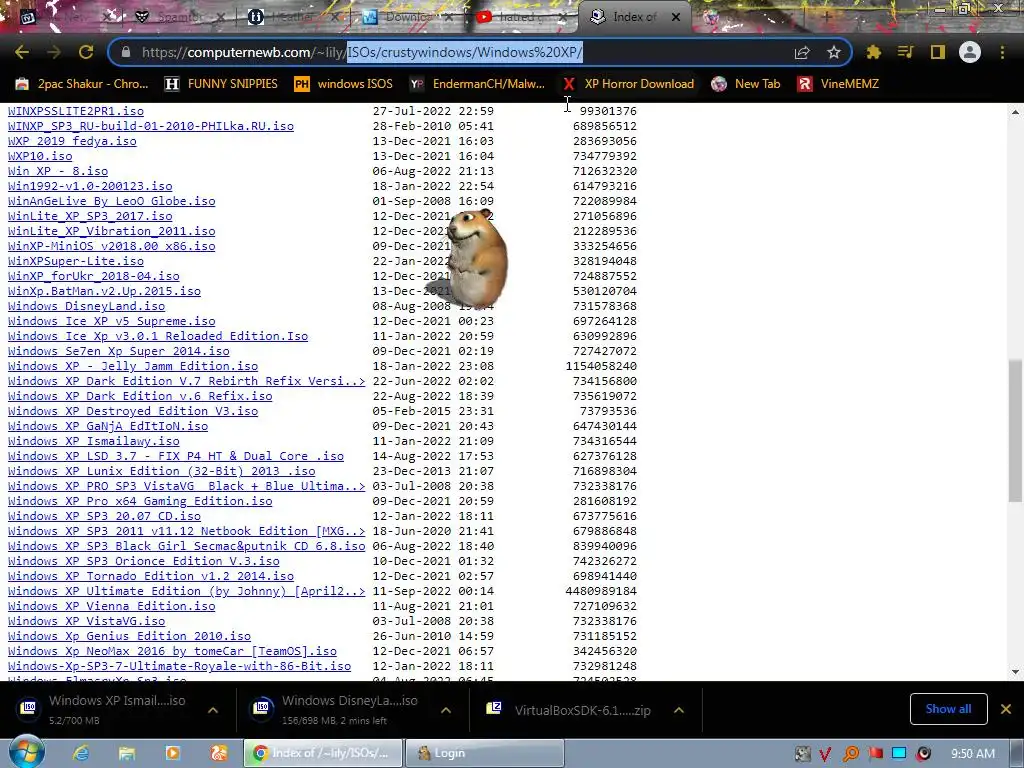Click the magnifier tray icon
This screenshot has width=1024, height=768.
pos(851,754)
